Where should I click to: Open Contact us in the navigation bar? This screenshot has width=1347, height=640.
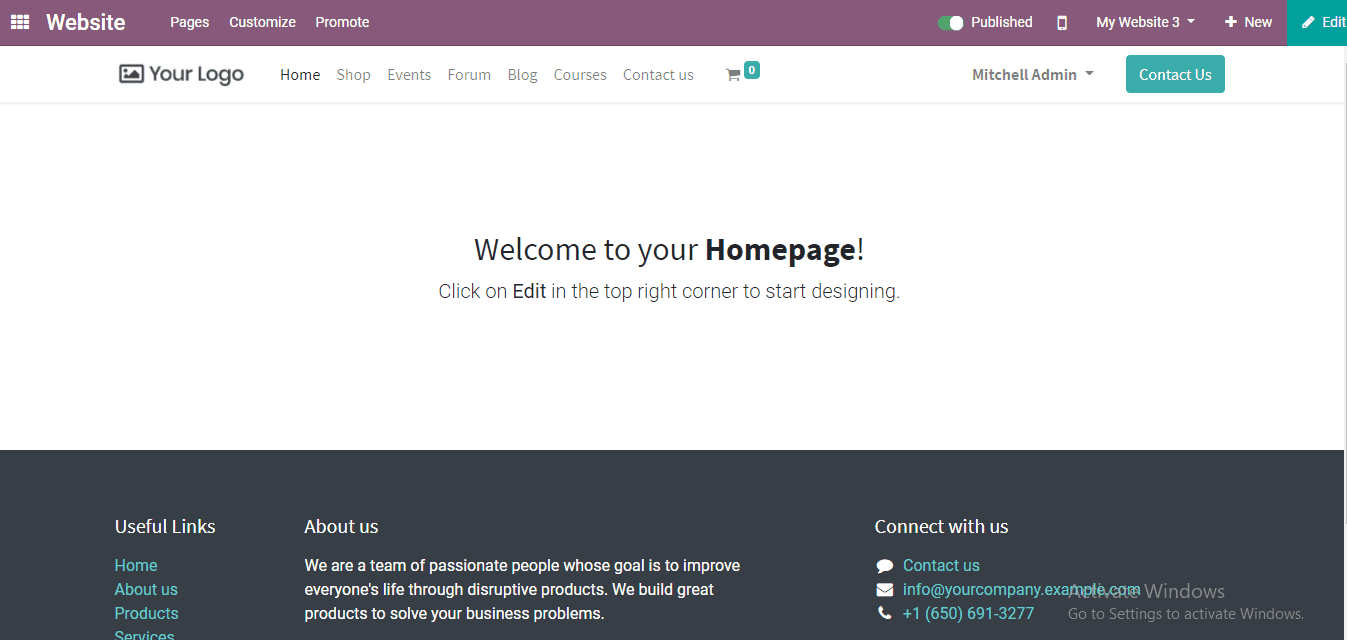click(658, 75)
